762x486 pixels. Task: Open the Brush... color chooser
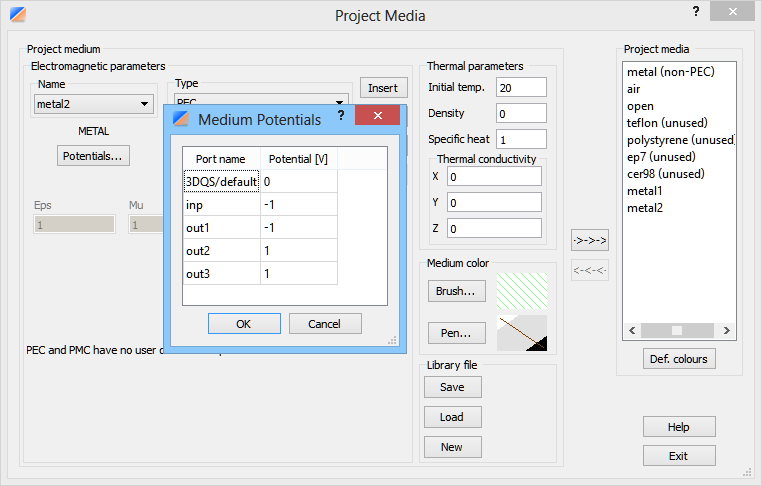click(x=457, y=291)
